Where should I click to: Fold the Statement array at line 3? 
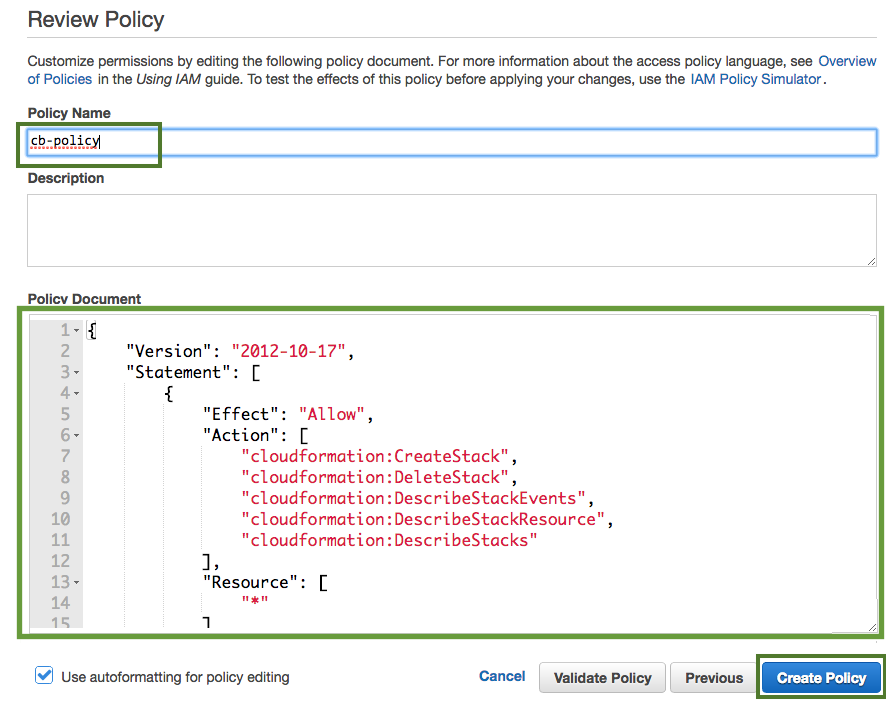[x=77, y=372]
